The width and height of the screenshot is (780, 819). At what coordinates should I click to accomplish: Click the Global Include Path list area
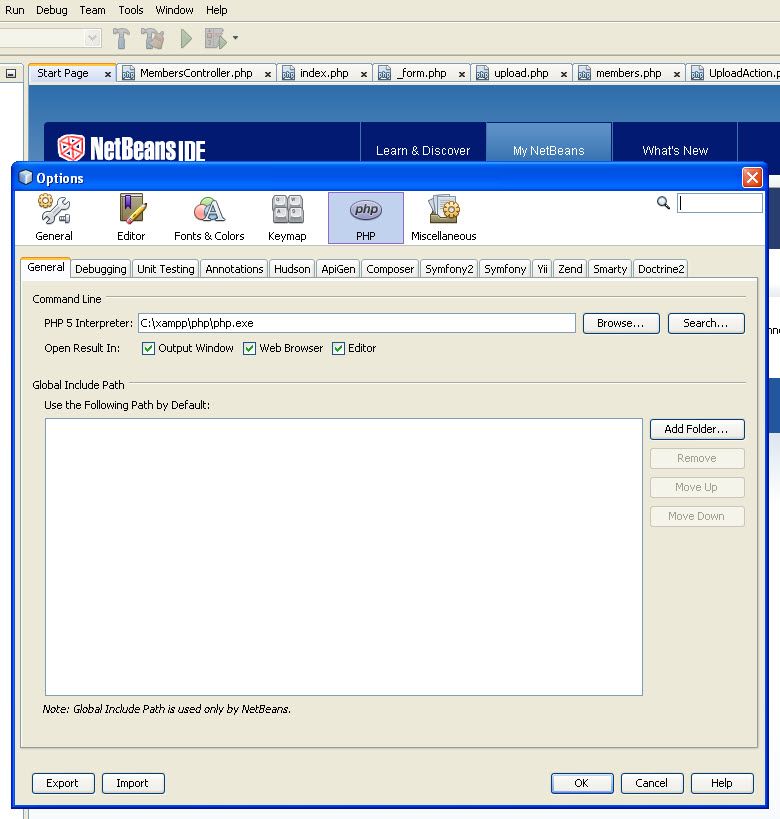344,557
